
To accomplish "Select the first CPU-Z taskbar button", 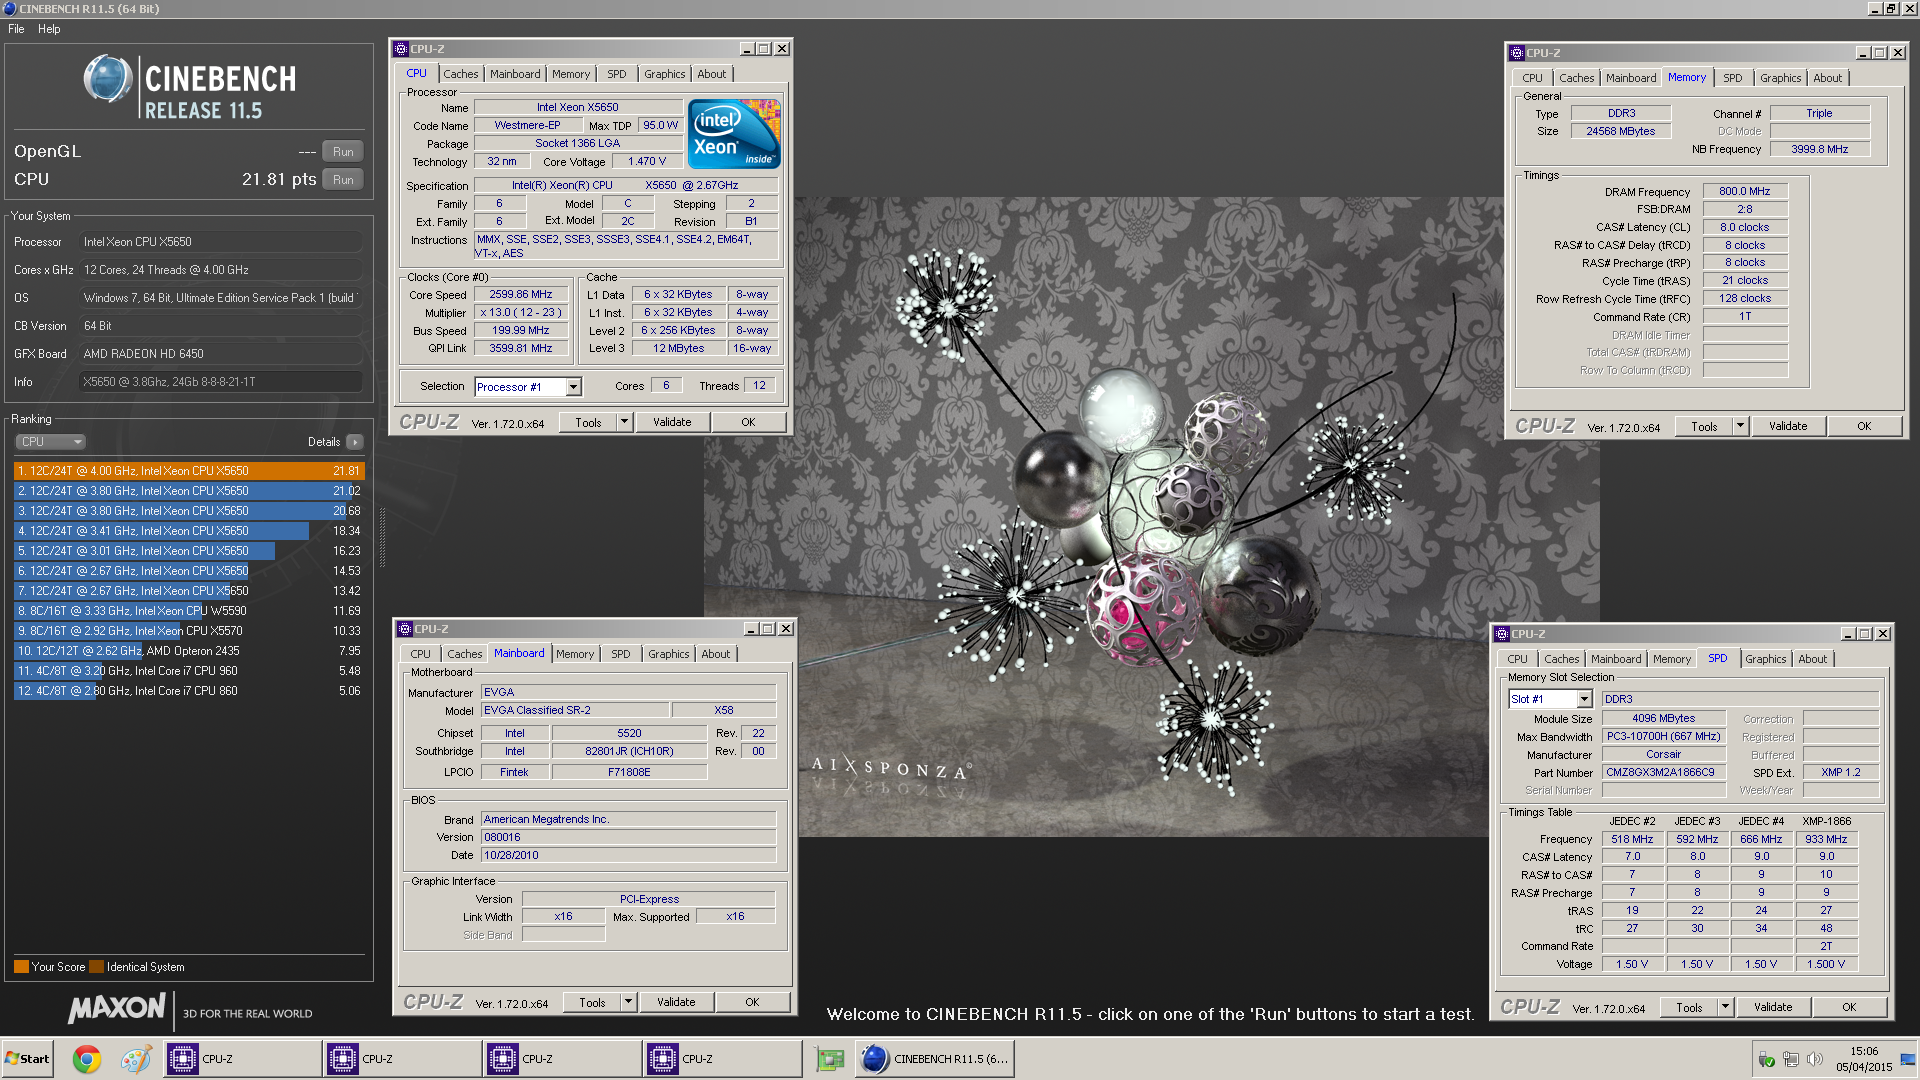I will pos(242,1059).
